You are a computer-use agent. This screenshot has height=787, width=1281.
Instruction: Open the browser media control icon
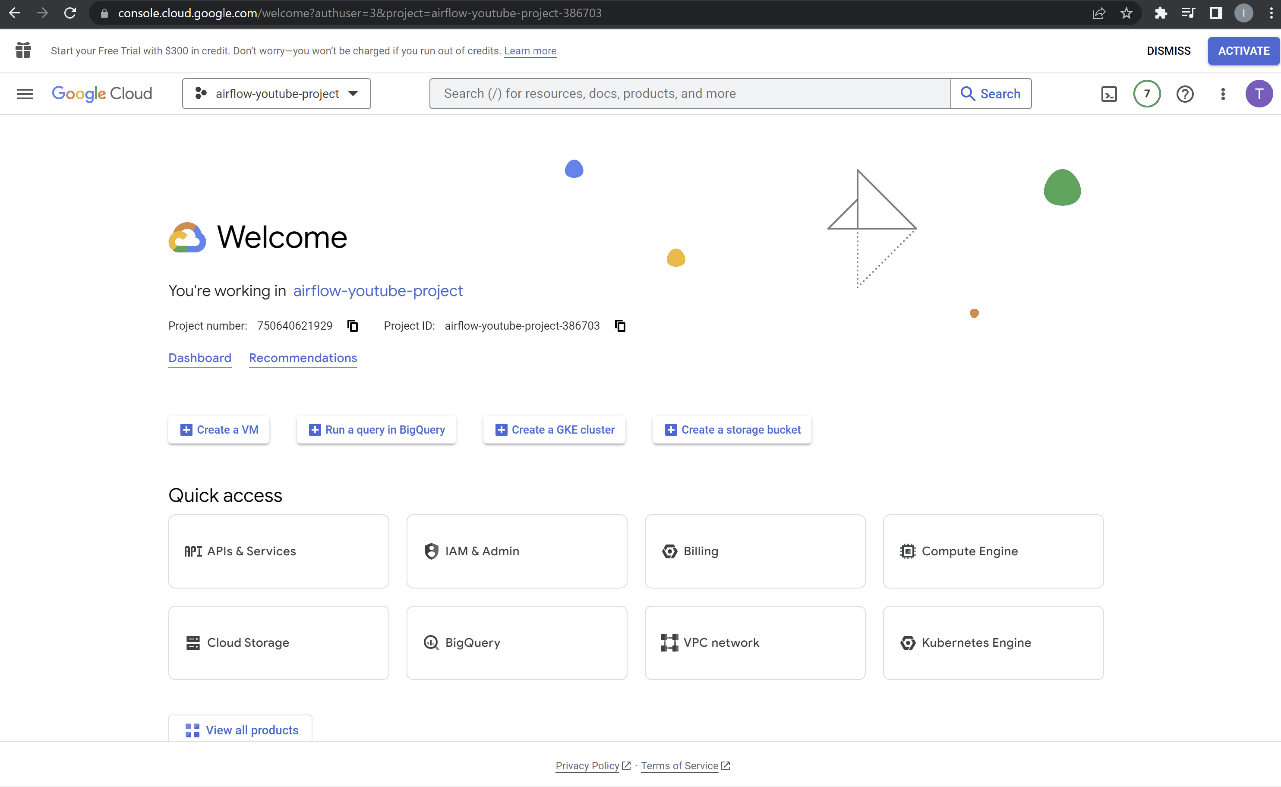click(x=1188, y=13)
